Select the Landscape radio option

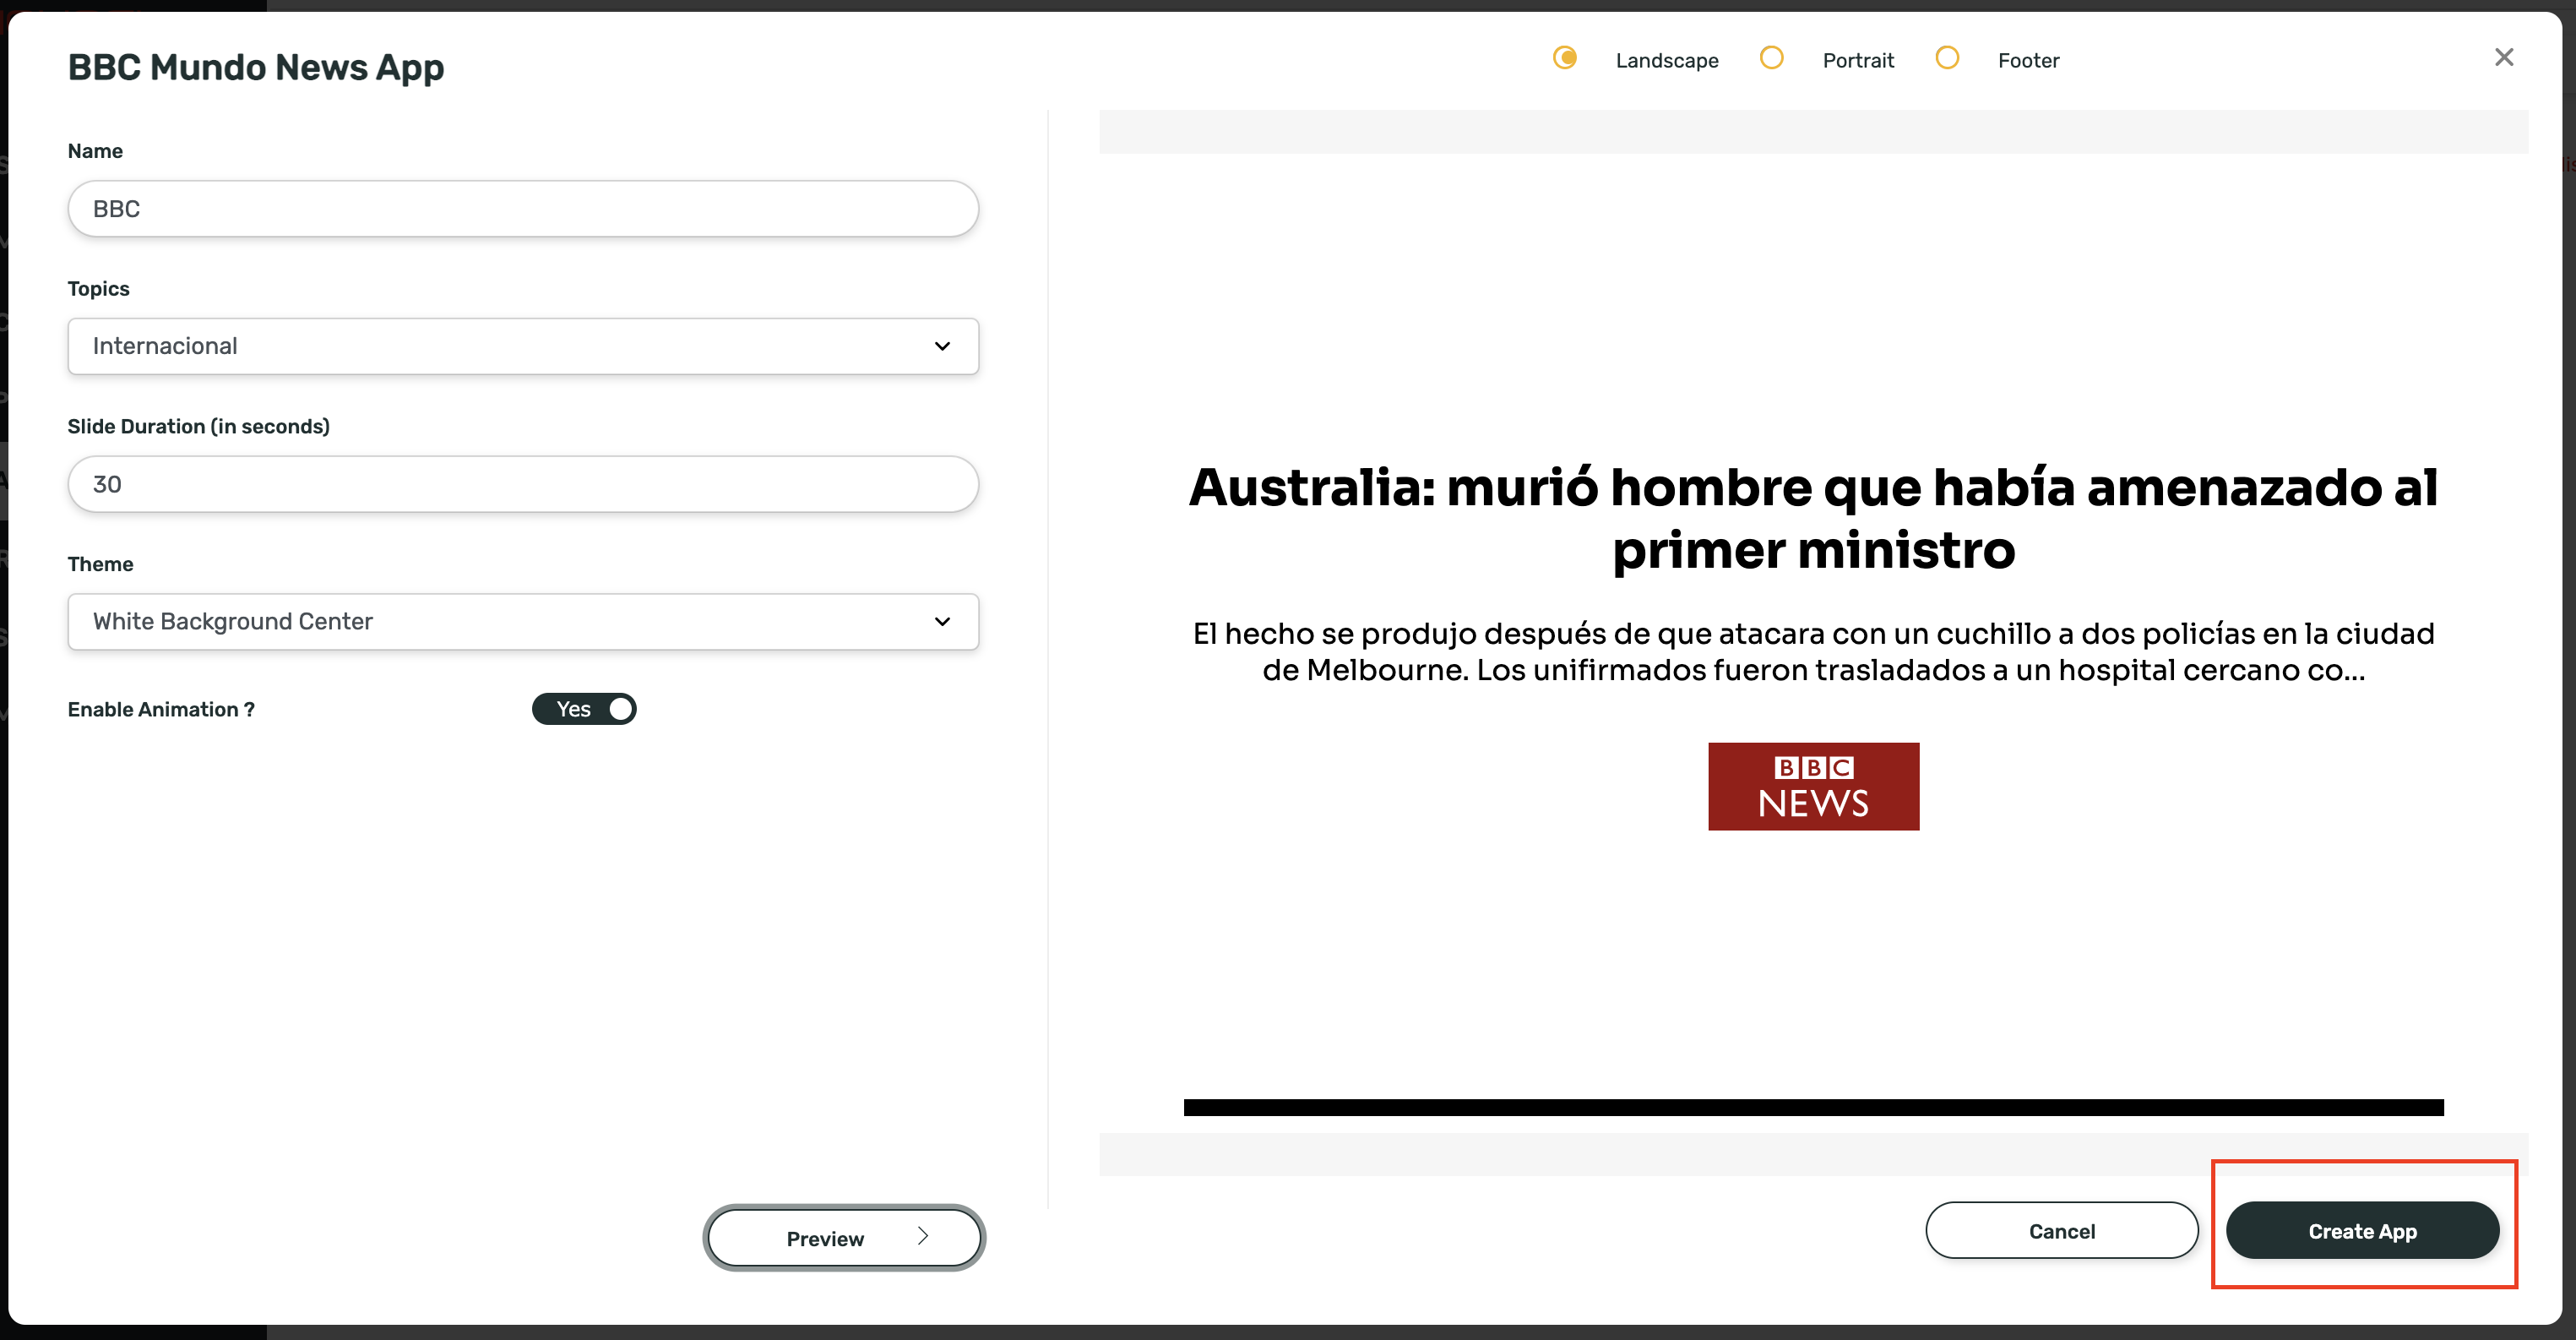tap(1565, 58)
